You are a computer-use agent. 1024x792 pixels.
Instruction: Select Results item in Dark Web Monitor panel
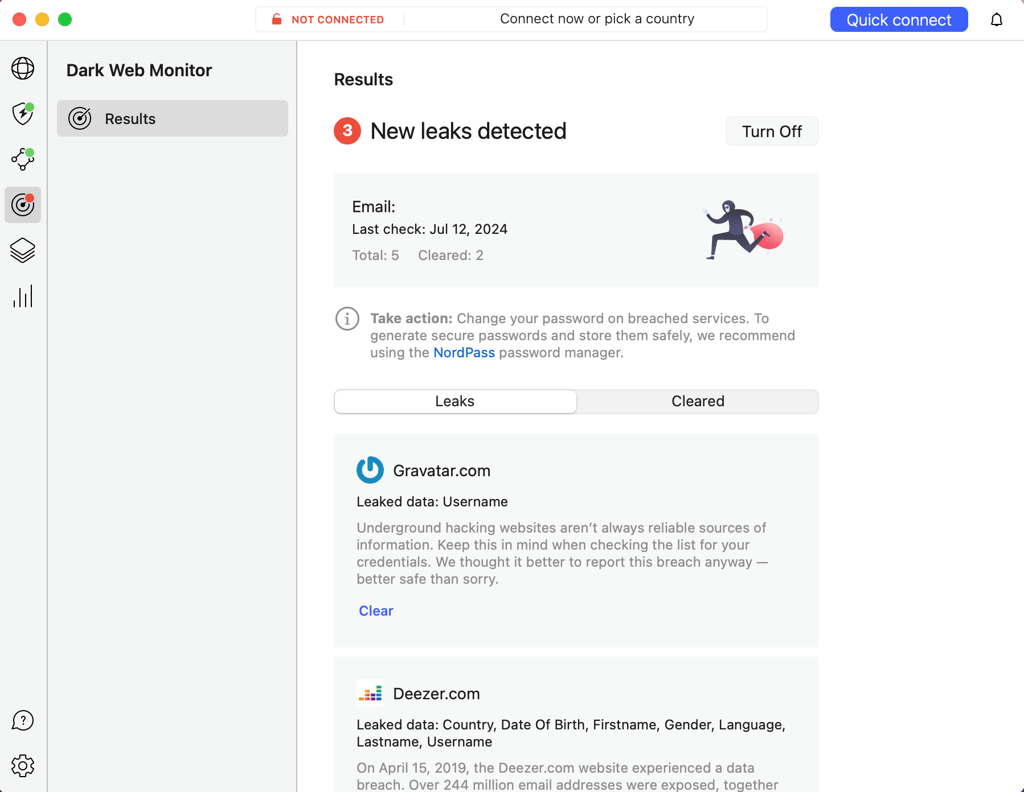[x=172, y=119]
